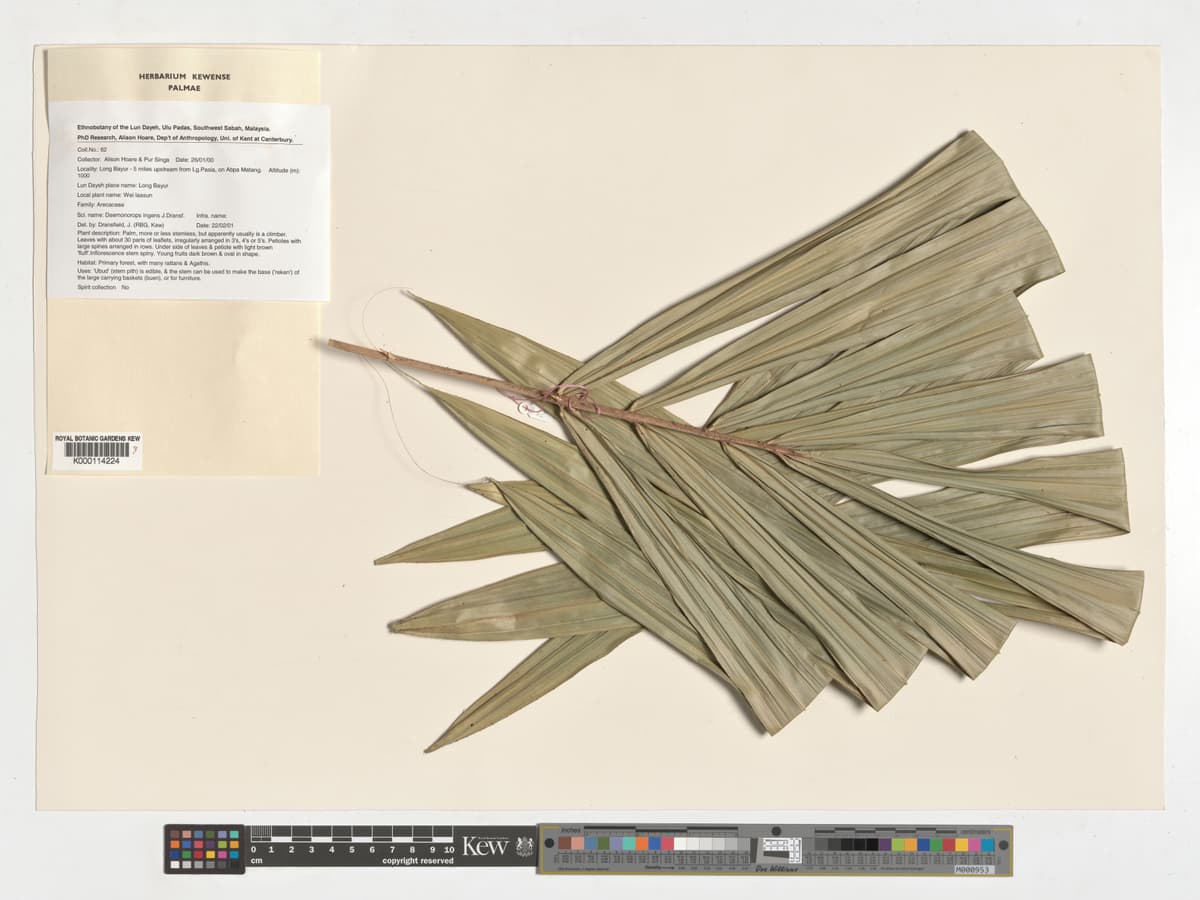Select the 'ROYAL BOTANIC GARDENS KEW' label text

pos(97,438)
